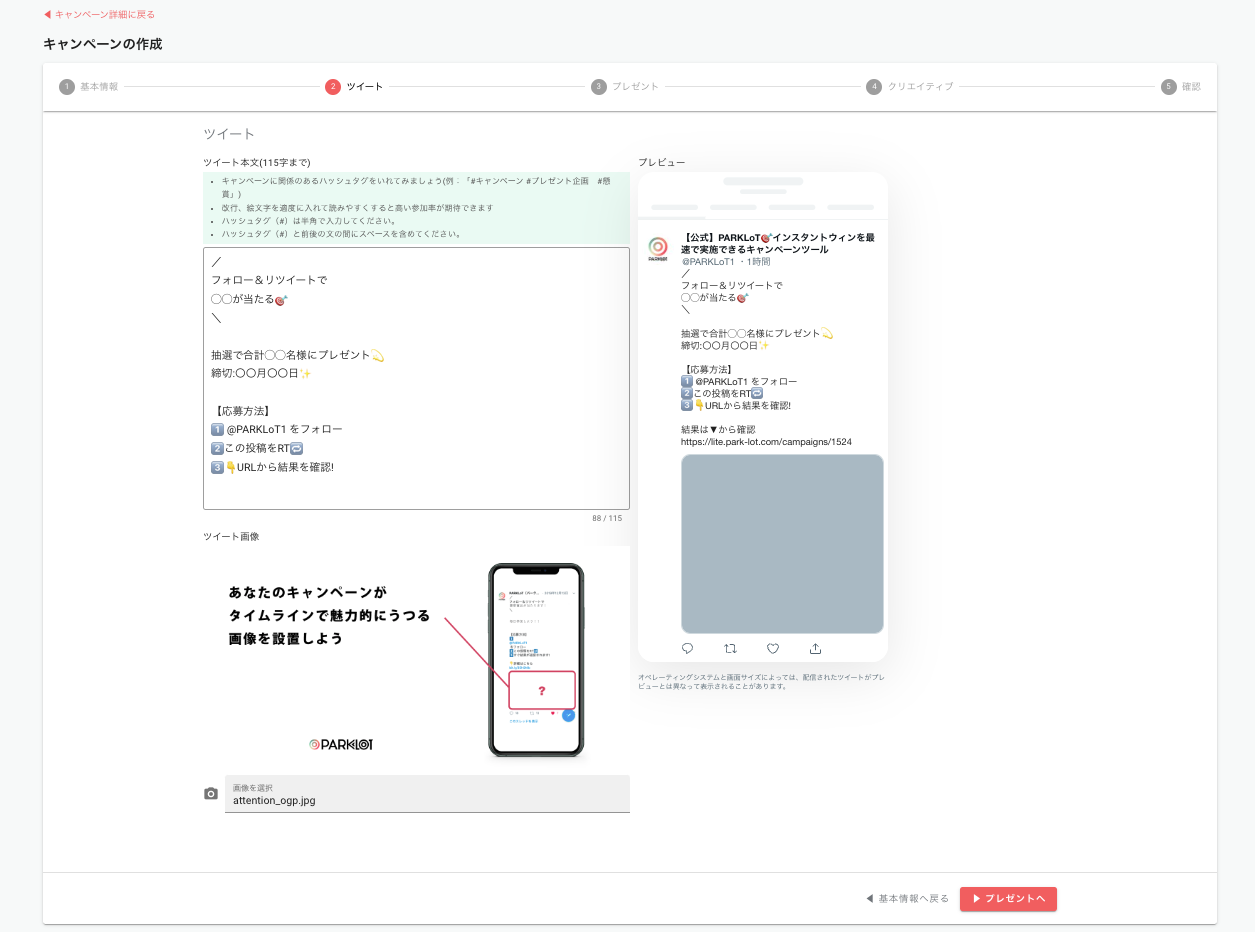This screenshot has width=1255, height=932.
Task: Jump to the プレゼント step
Action: point(629,87)
